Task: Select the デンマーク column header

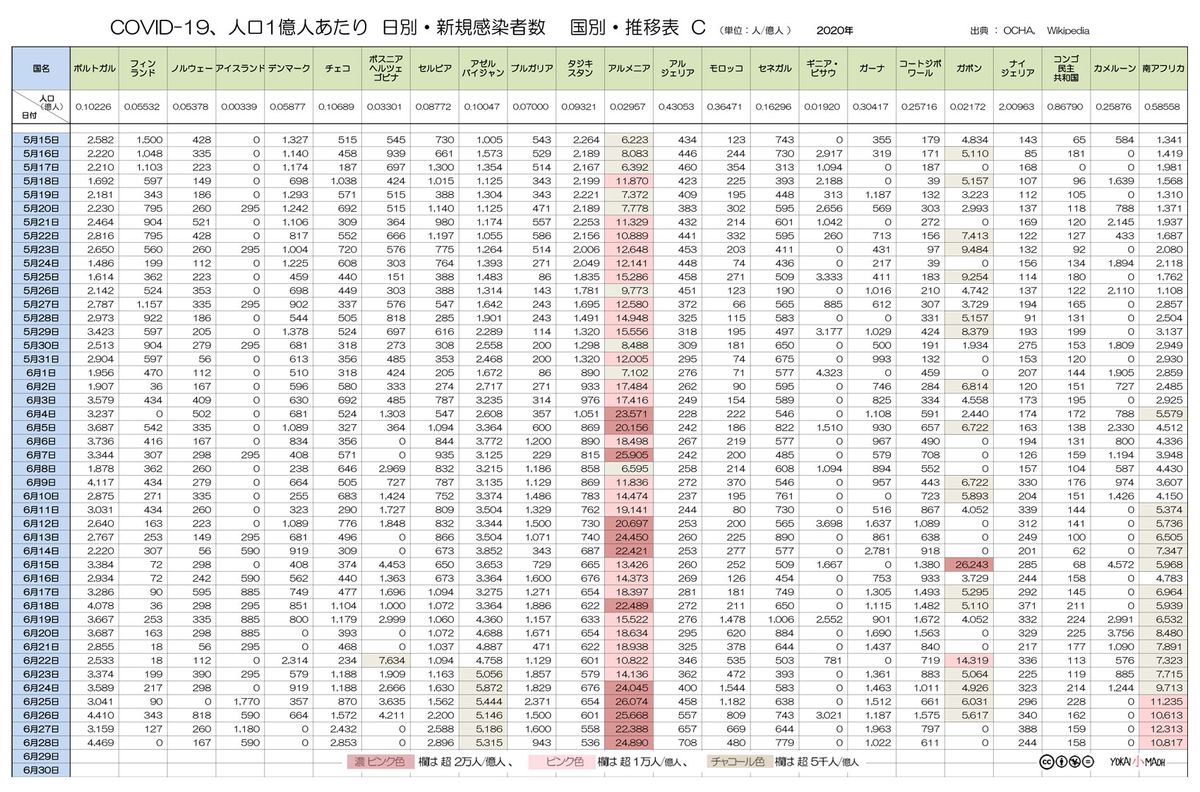Action: (287, 67)
